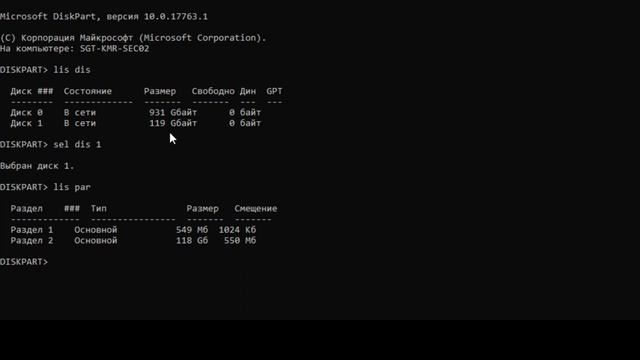The image size is (640, 360).
Task: Click the column header 'Тип'
Action: (98, 209)
